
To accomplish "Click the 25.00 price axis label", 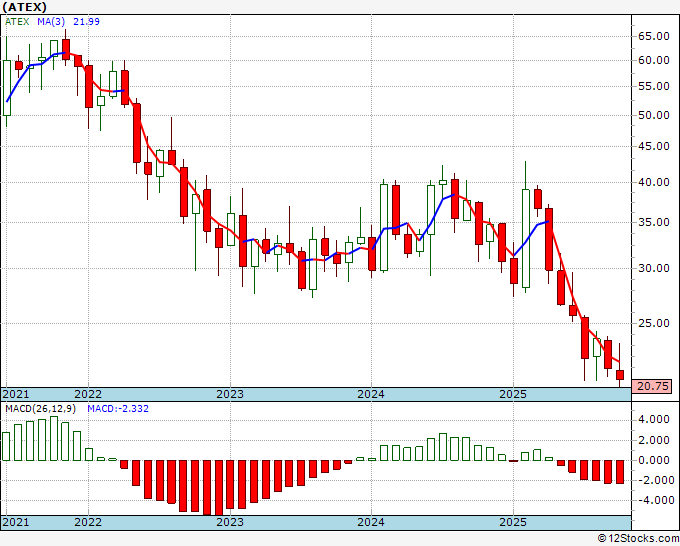I will (654, 324).
